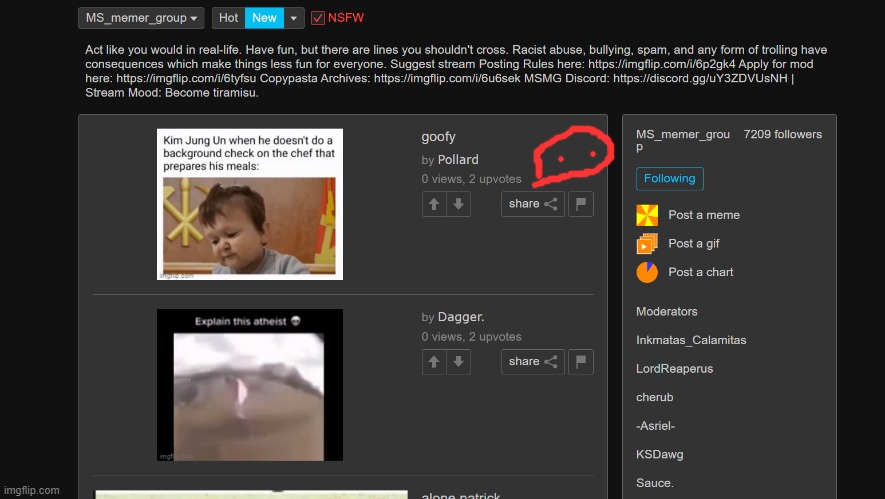
Task: Share the goofy meme by Pollard
Action: (x=533, y=204)
